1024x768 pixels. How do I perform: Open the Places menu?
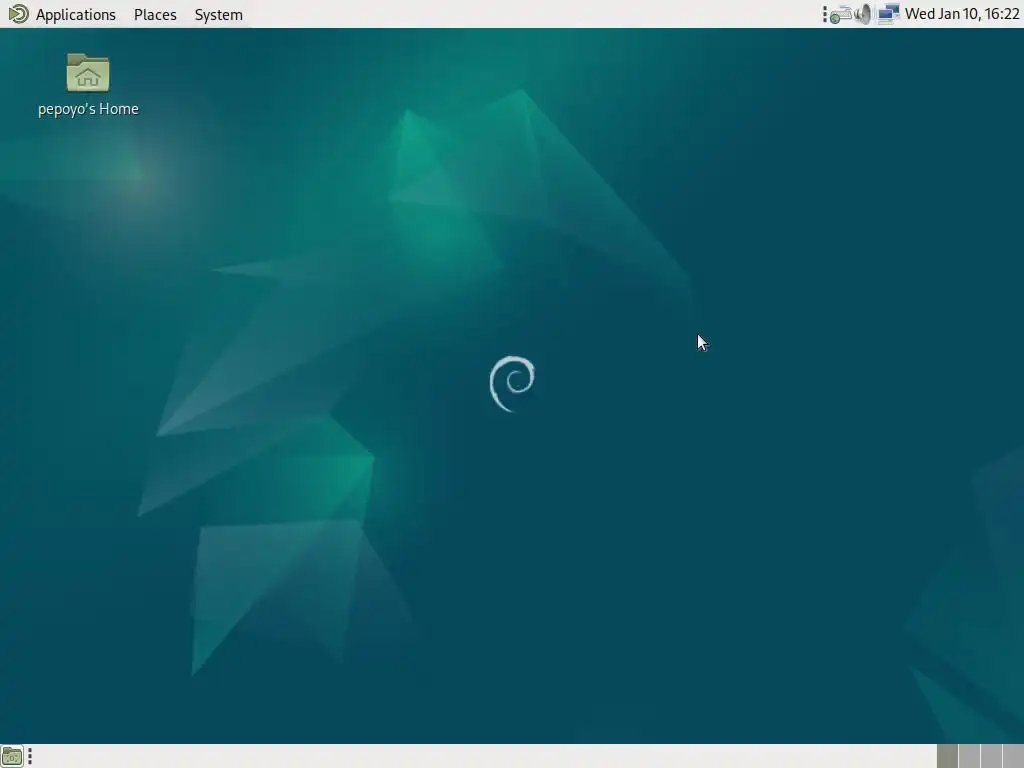point(155,14)
